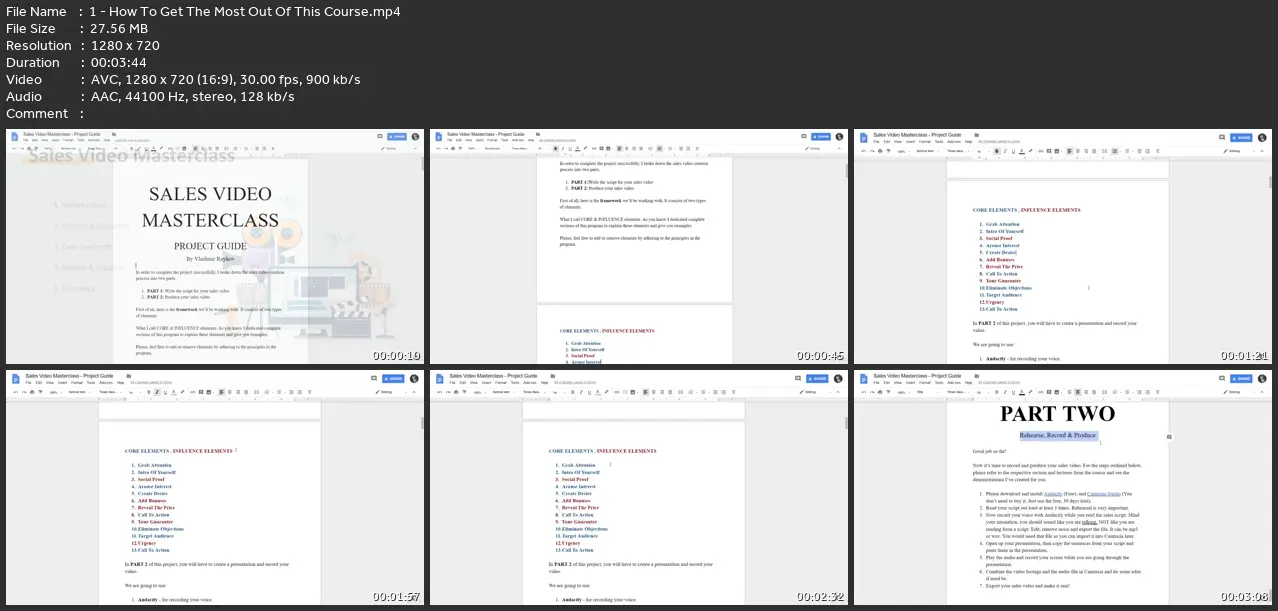Open the thumbnail stamped 00:03:08
Viewport: 1278px width, 611px height.
1062,487
